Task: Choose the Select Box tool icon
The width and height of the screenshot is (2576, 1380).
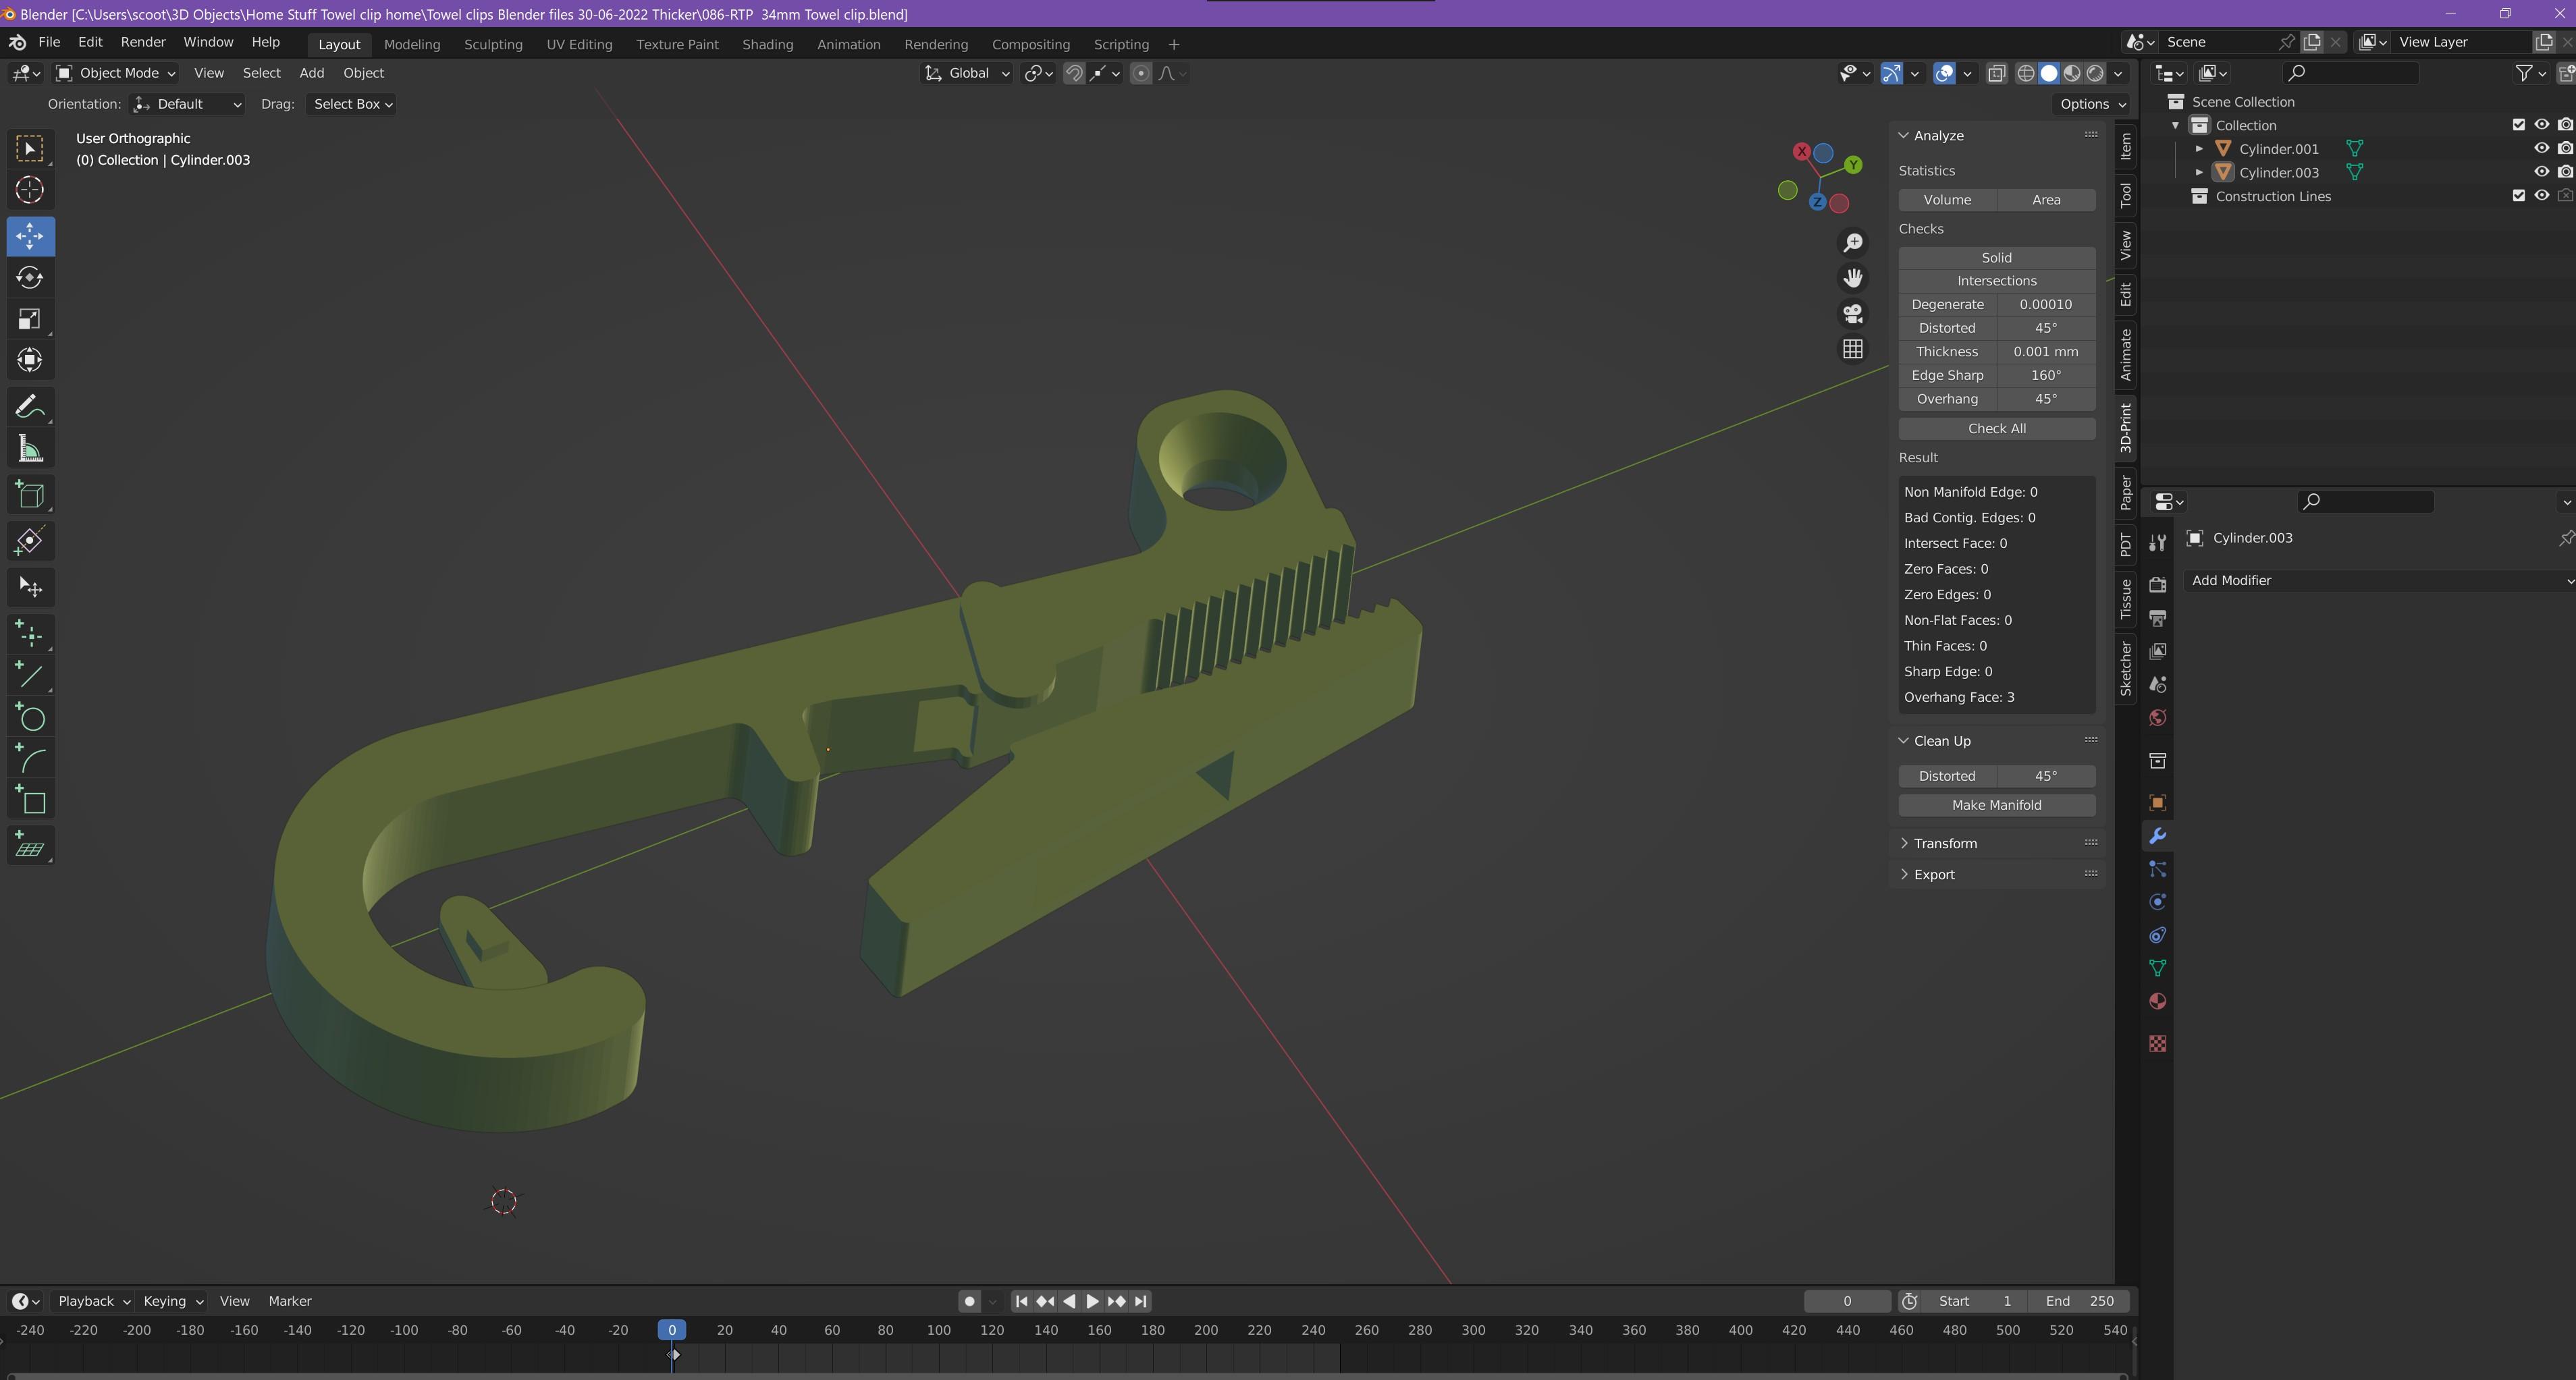Action: [x=30, y=148]
